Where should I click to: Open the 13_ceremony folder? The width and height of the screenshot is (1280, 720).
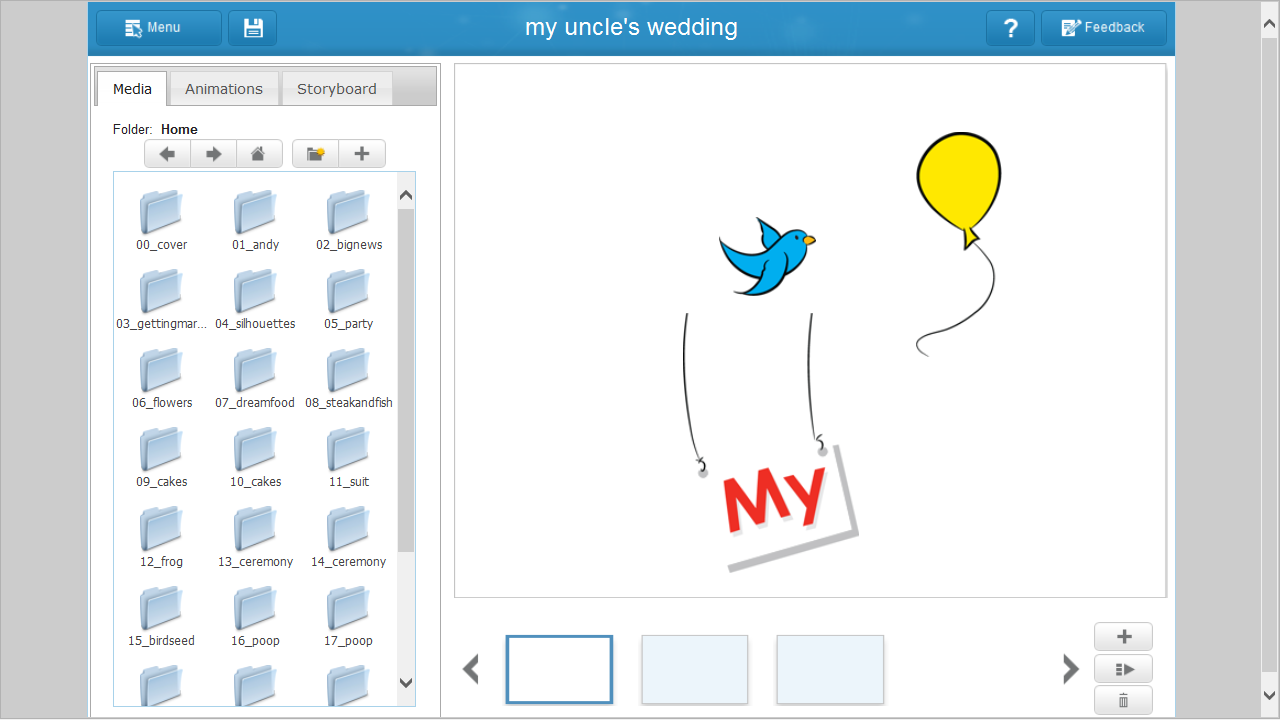tap(256, 537)
